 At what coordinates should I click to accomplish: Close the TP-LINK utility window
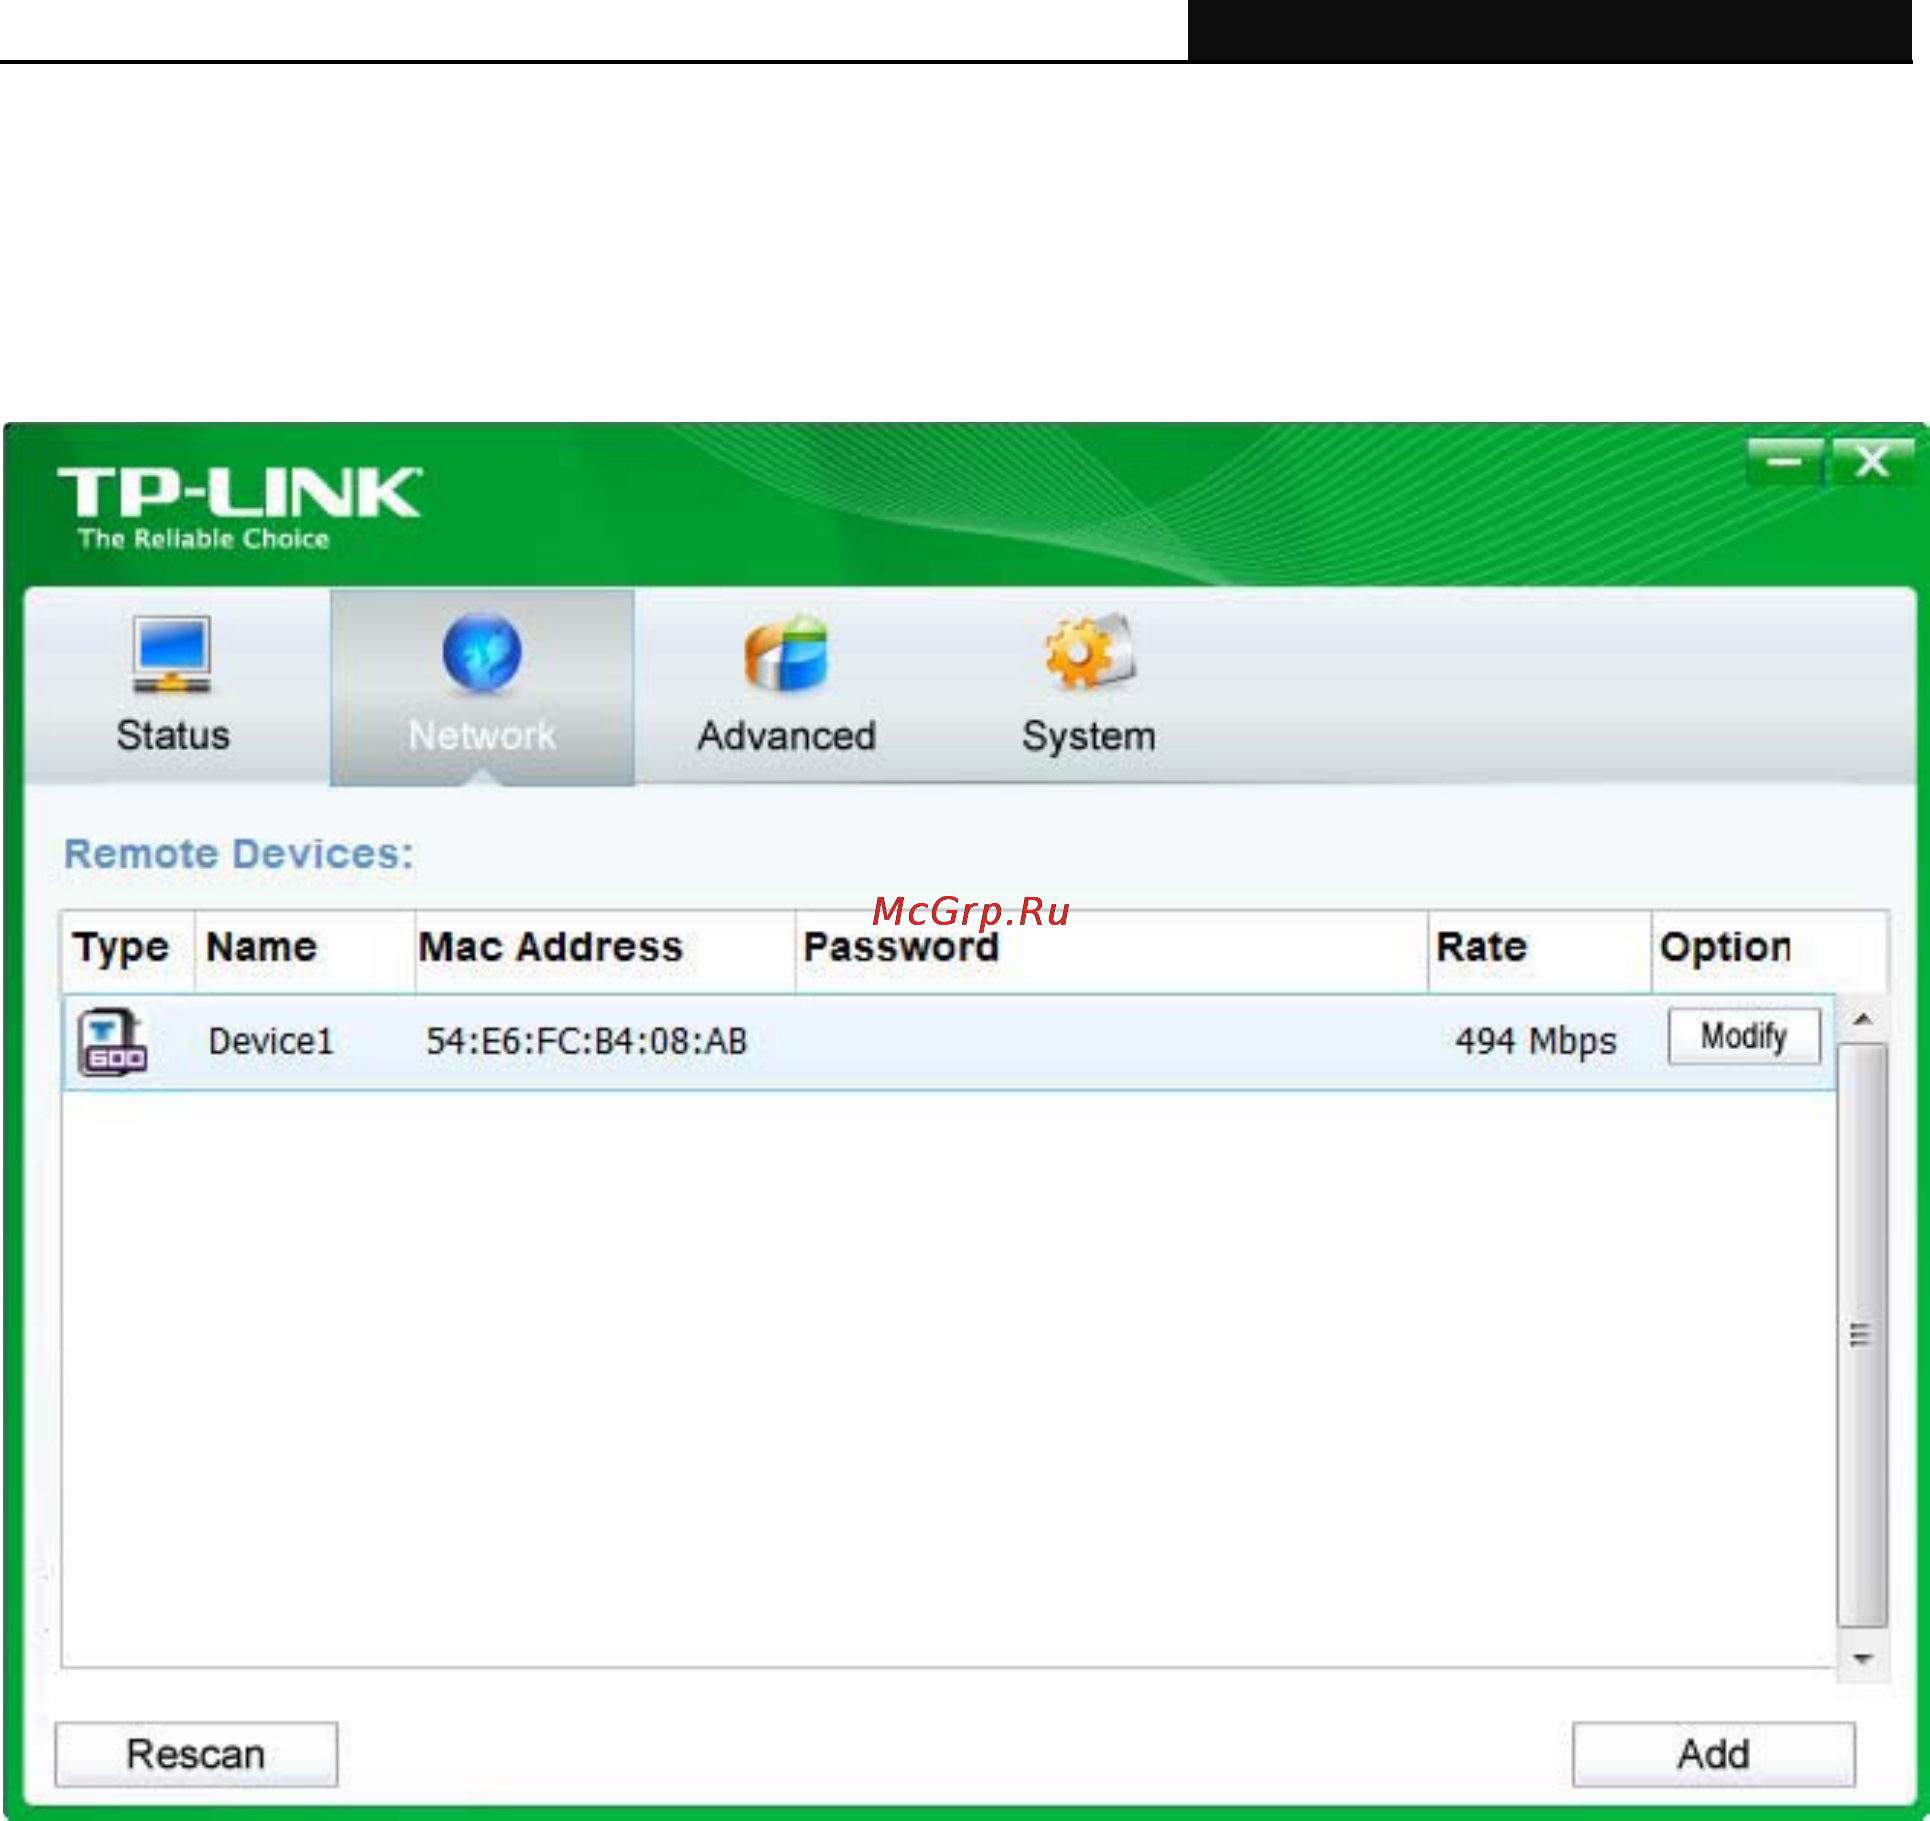click(x=1871, y=462)
